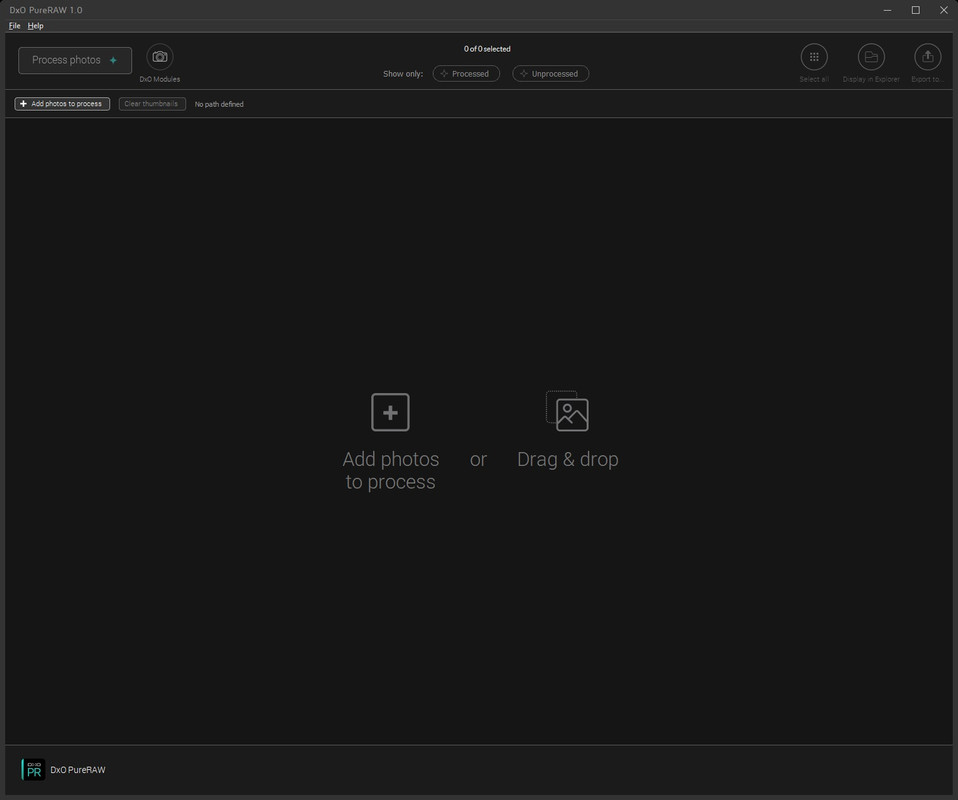Close the DxO PureRAW window

pos(943,10)
